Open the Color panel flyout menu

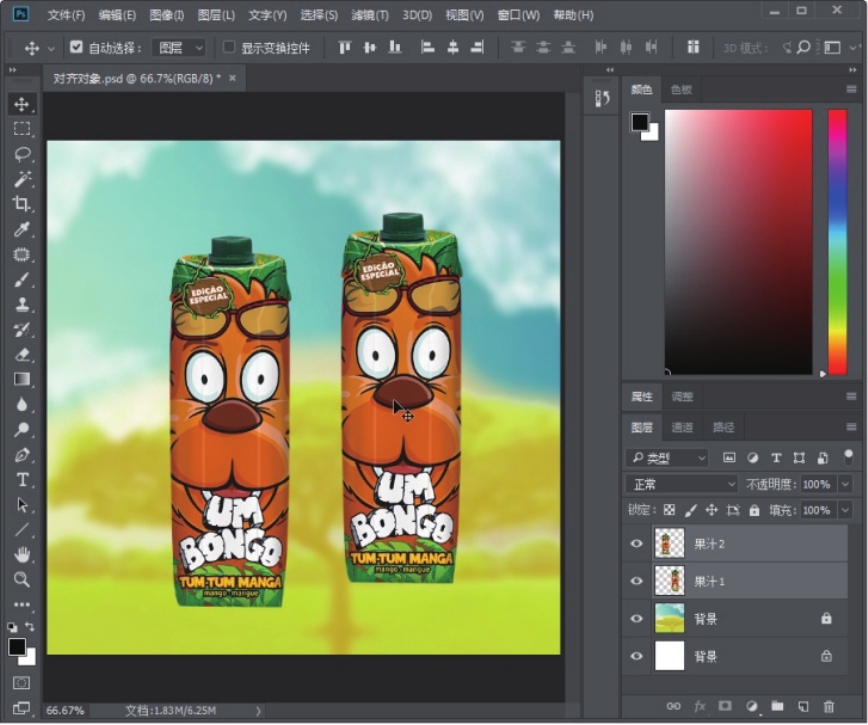click(851, 89)
